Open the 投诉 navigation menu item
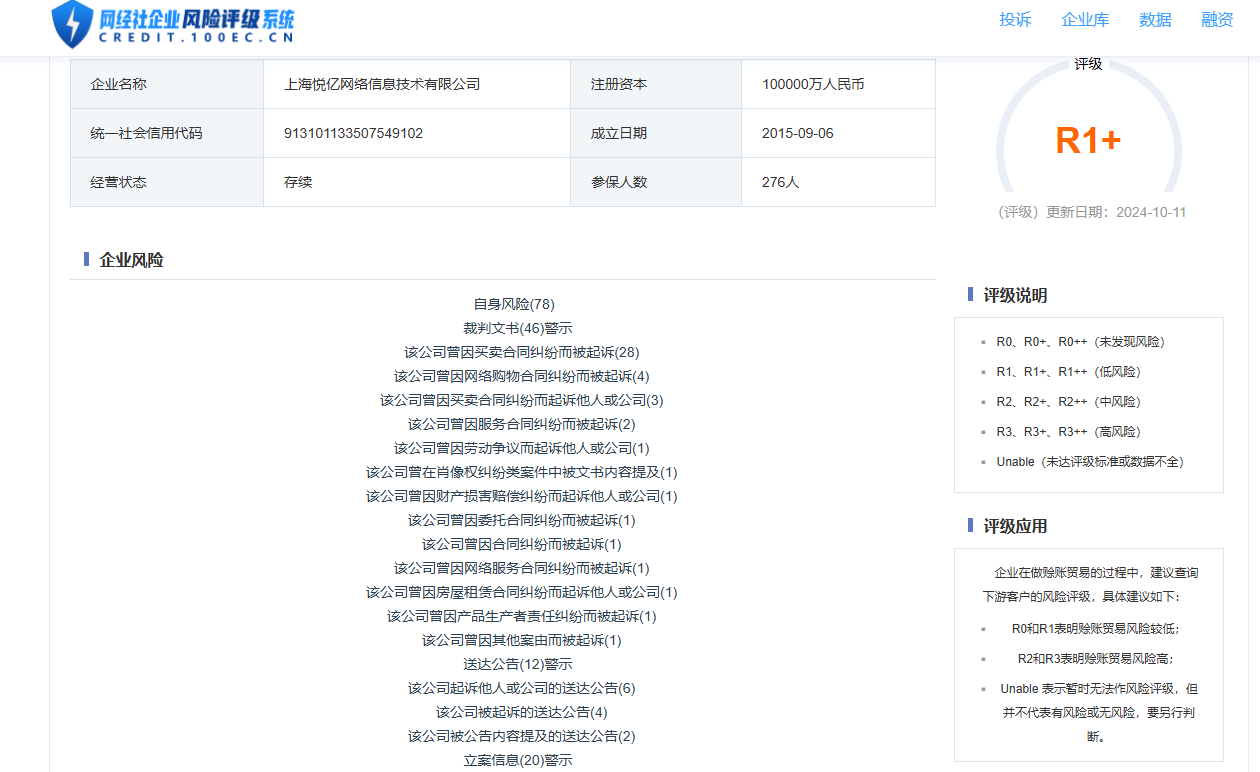The width and height of the screenshot is (1260, 772). [x=1015, y=20]
